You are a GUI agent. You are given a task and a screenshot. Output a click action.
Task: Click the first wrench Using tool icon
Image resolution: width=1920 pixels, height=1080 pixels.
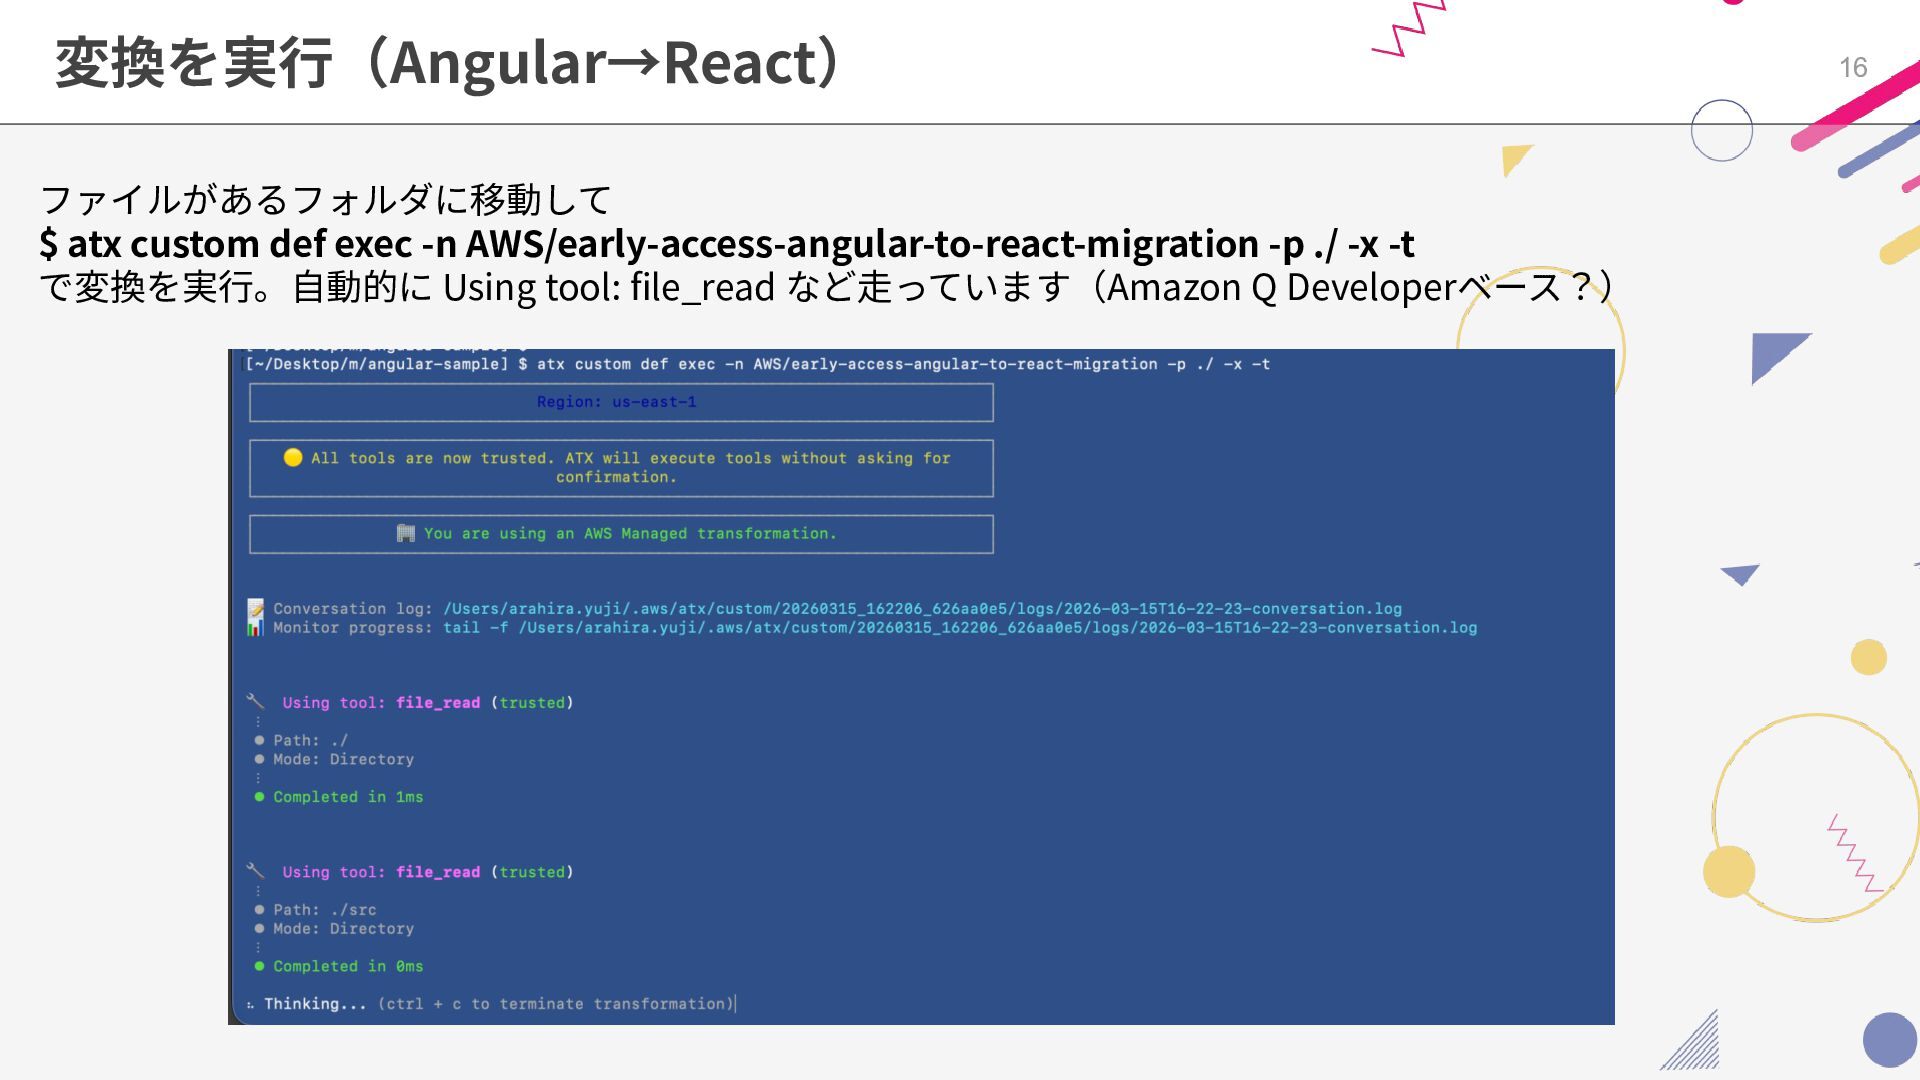click(x=256, y=702)
